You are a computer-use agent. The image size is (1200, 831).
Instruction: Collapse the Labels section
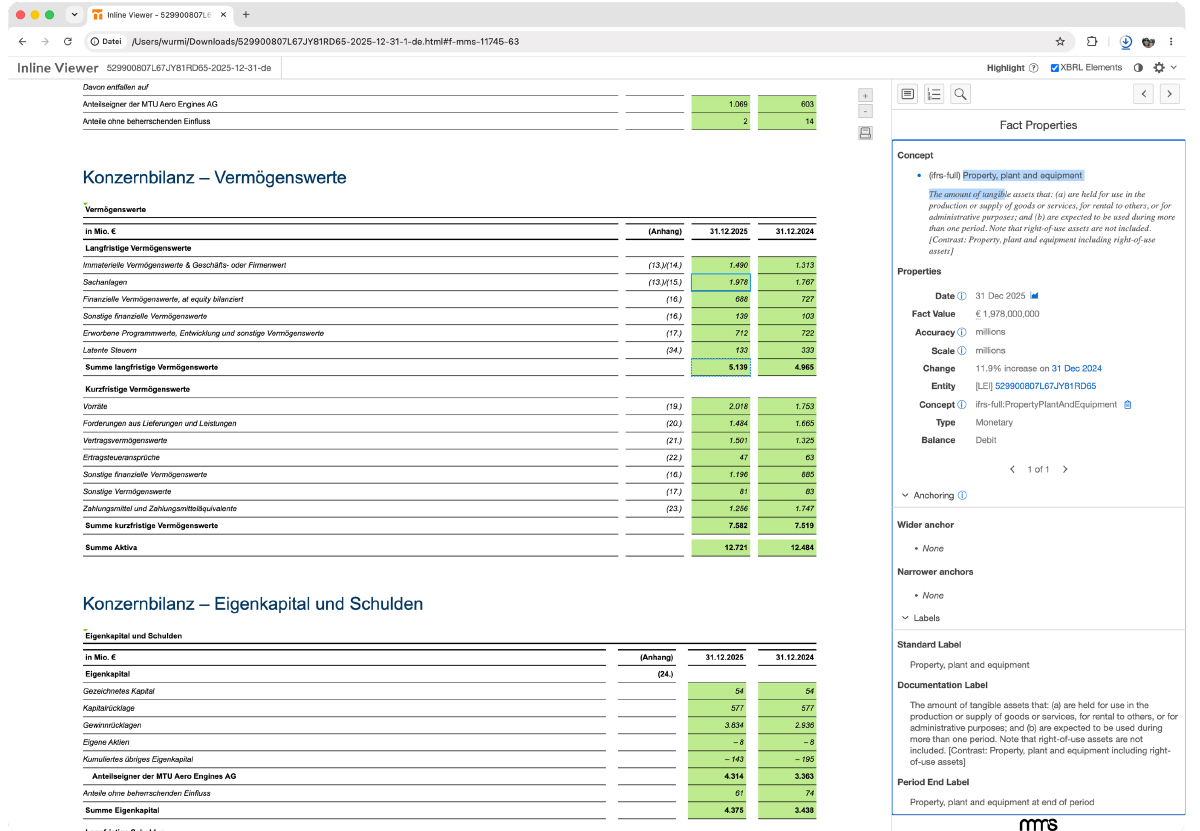pos(905,618)
